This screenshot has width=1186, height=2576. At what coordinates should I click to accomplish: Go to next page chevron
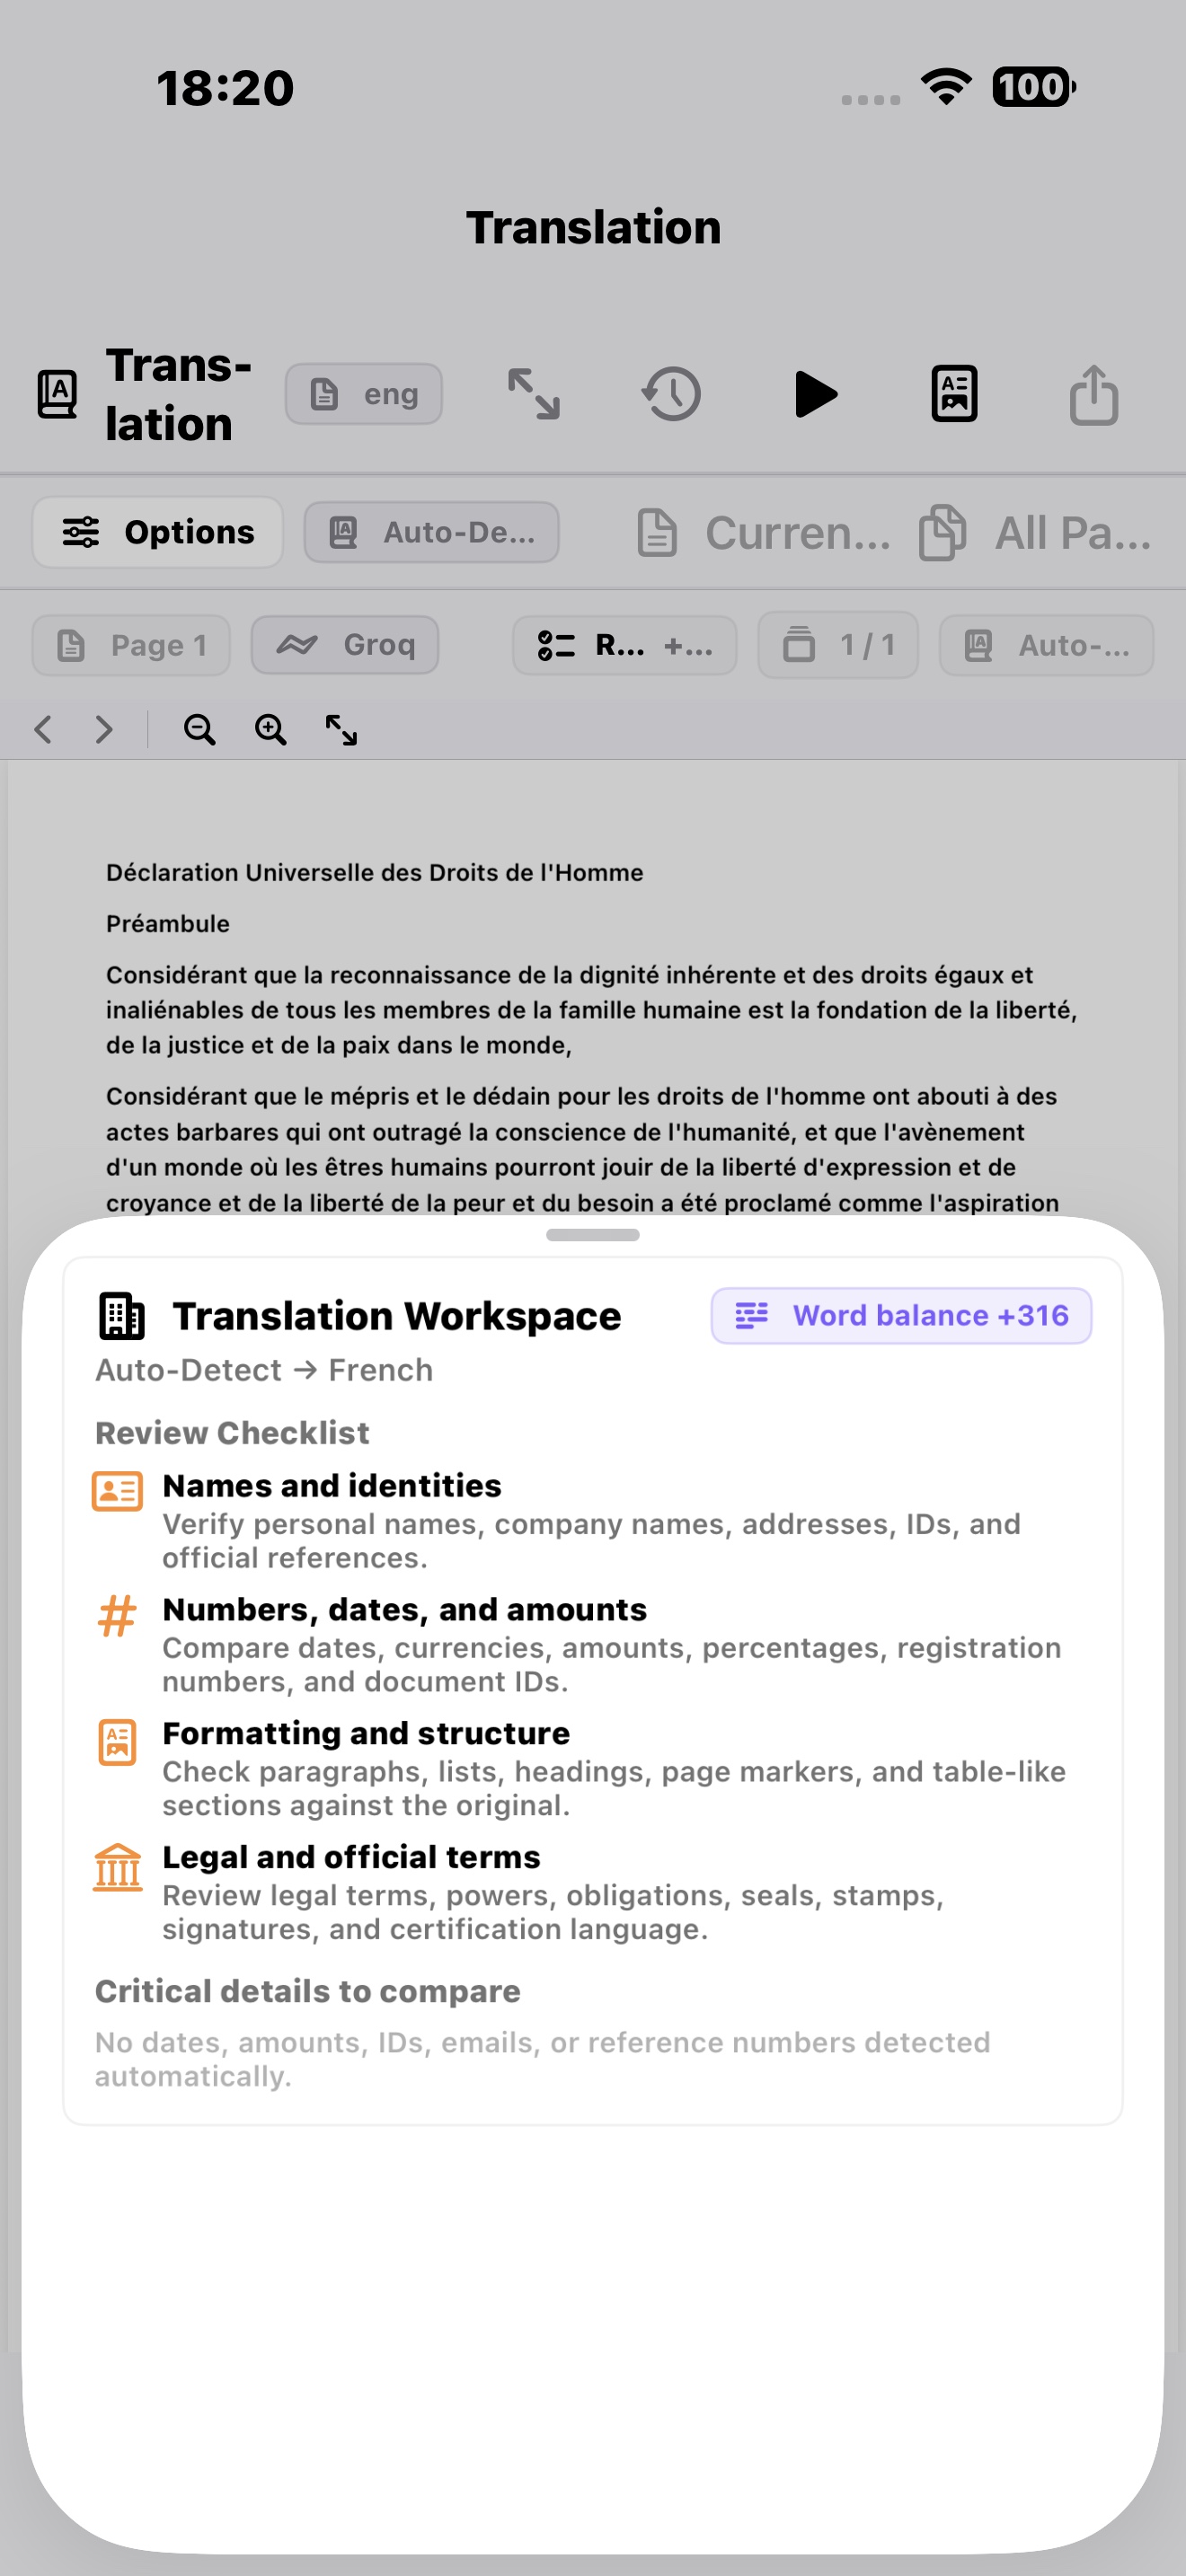tap(104, 729)
